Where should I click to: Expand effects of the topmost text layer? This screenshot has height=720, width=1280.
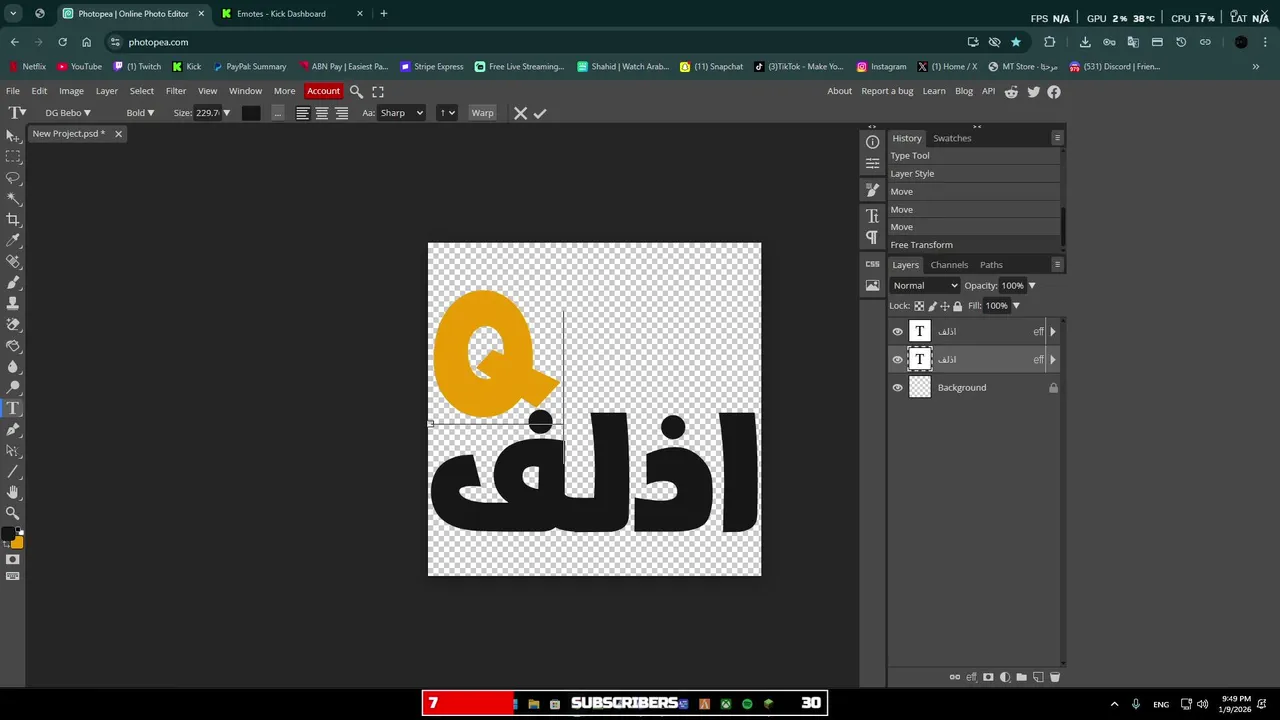tap(1052, 332)
